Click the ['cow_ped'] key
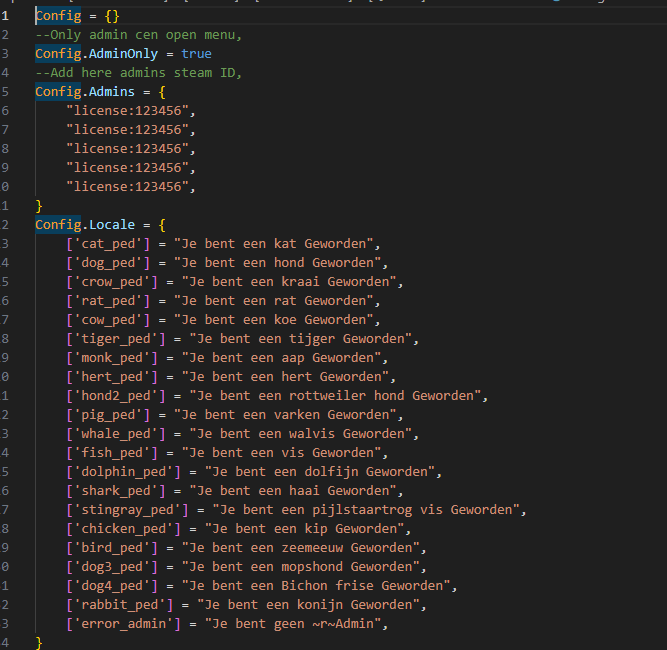 [x=108, y=320]
